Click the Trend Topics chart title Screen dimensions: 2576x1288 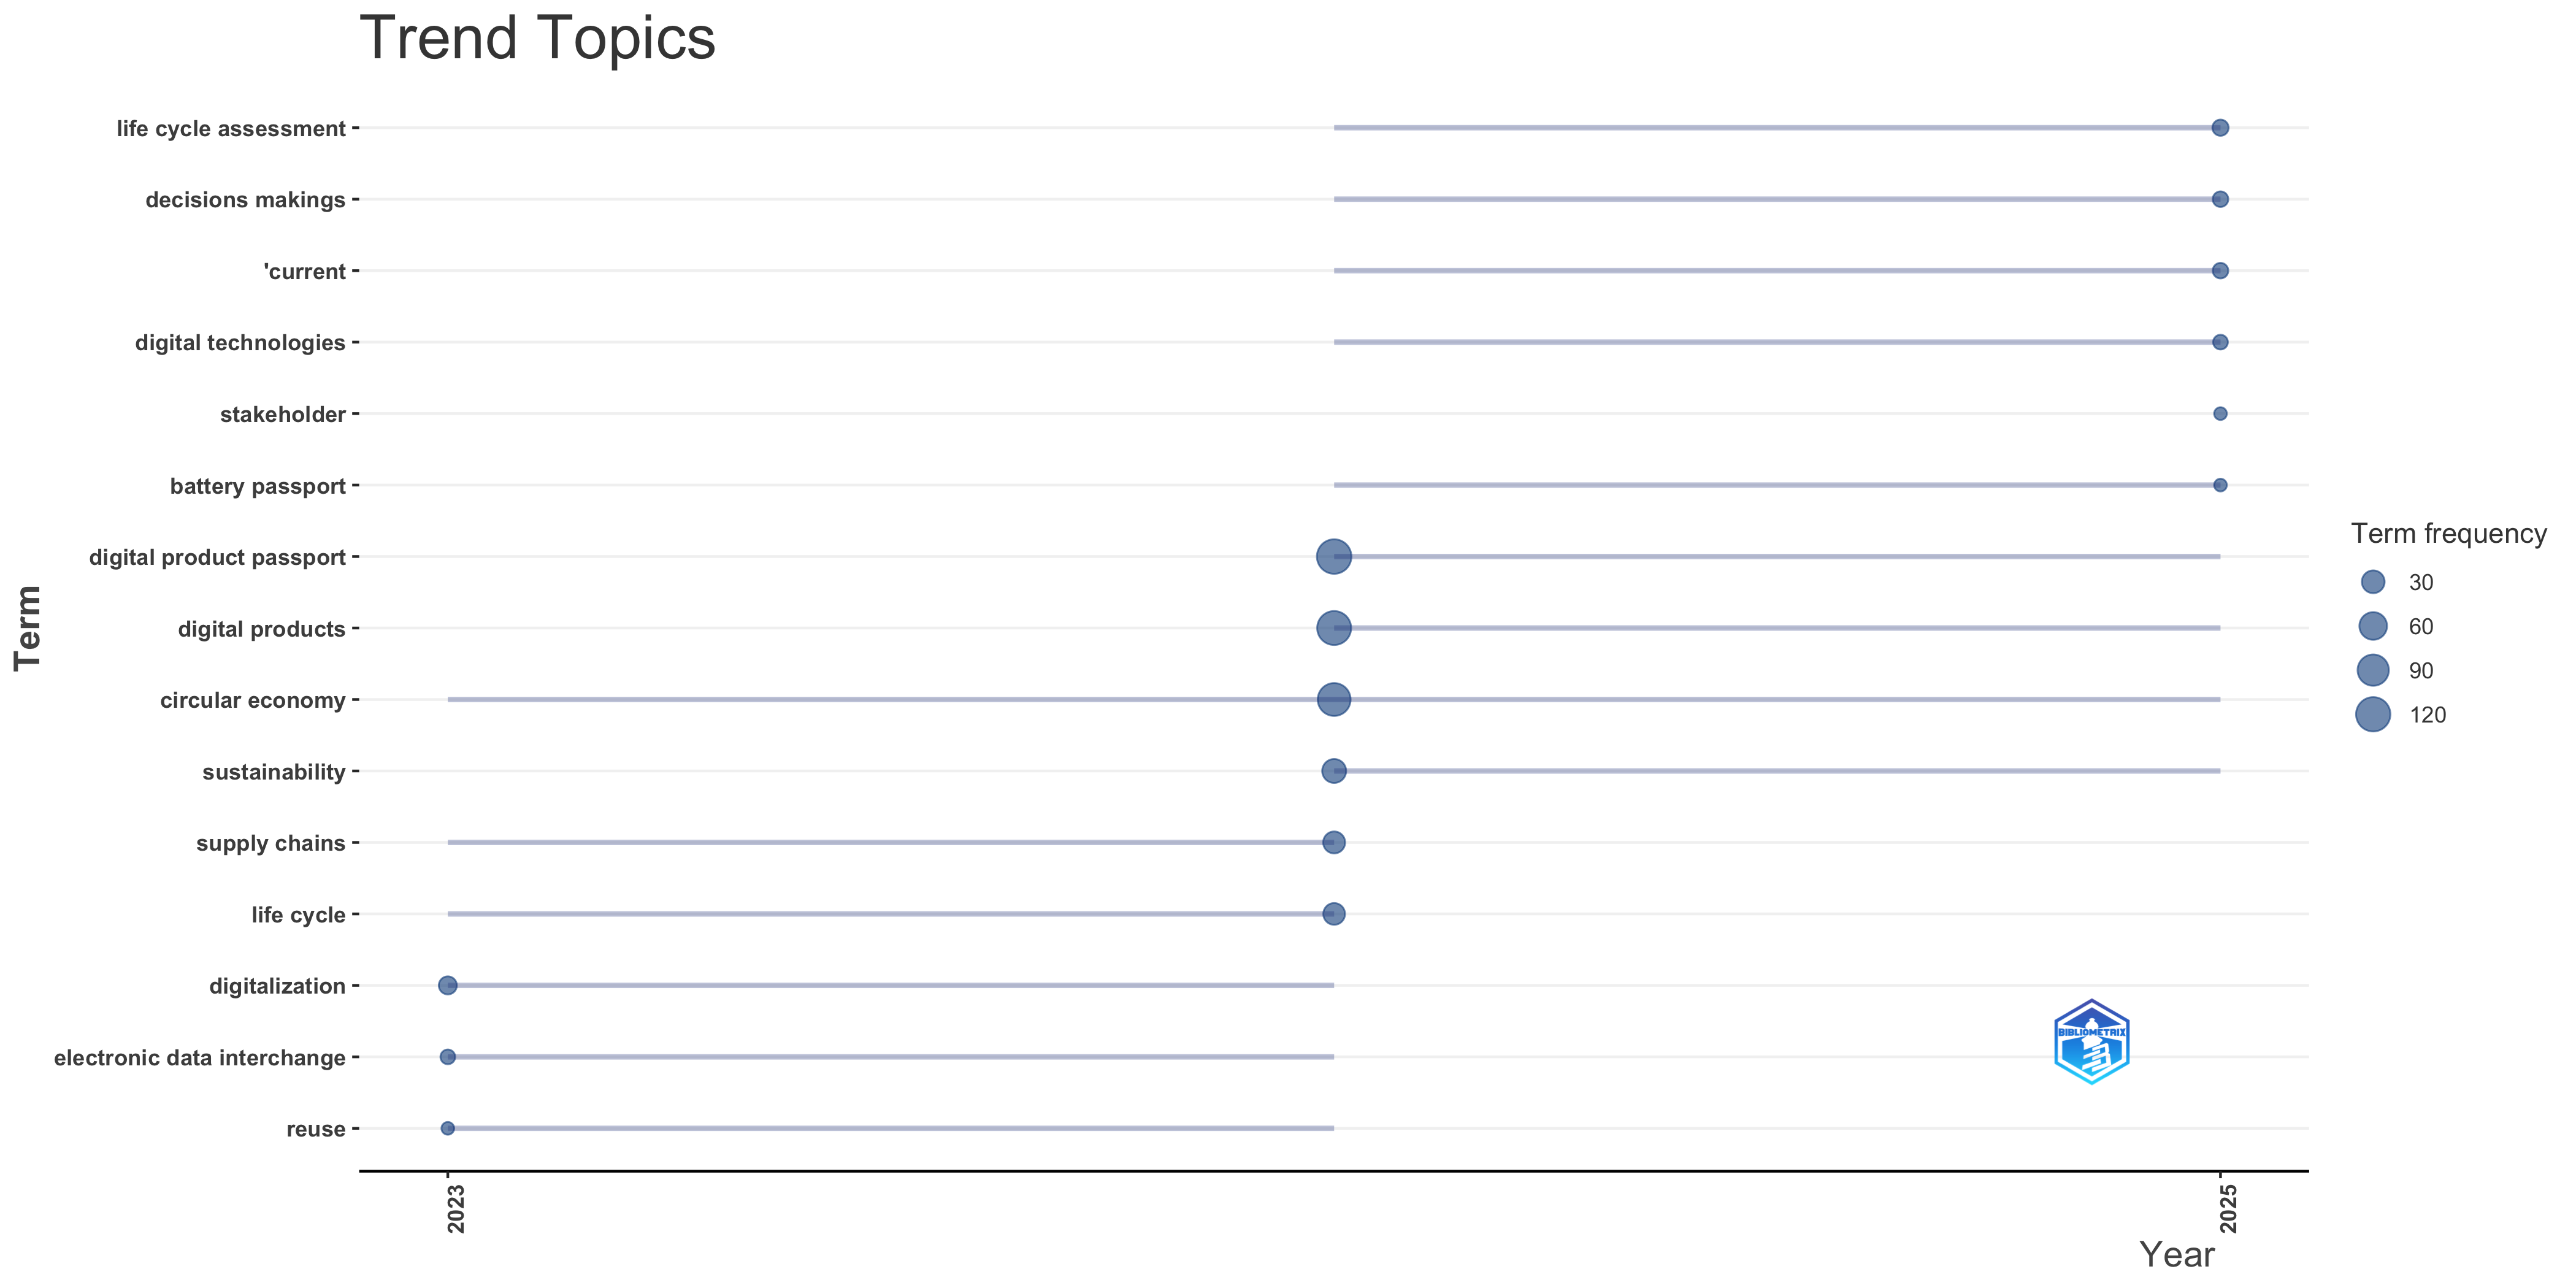click(x=537, y=39)
